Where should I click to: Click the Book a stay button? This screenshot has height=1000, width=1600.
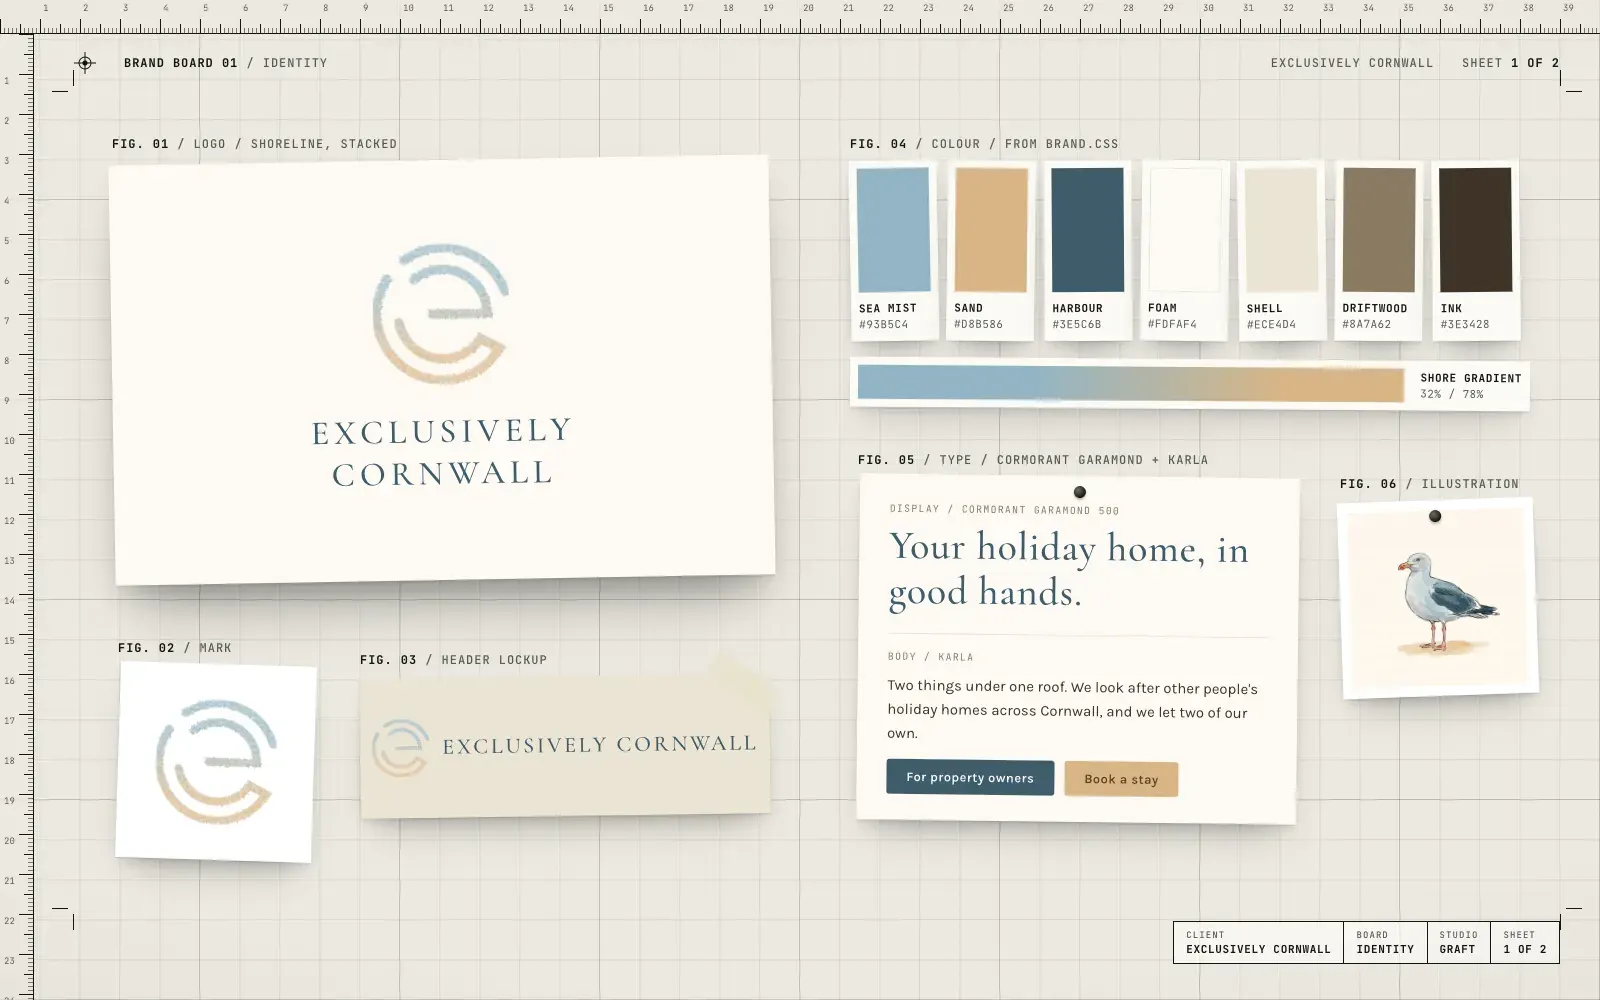click(x=1121, y=779)
